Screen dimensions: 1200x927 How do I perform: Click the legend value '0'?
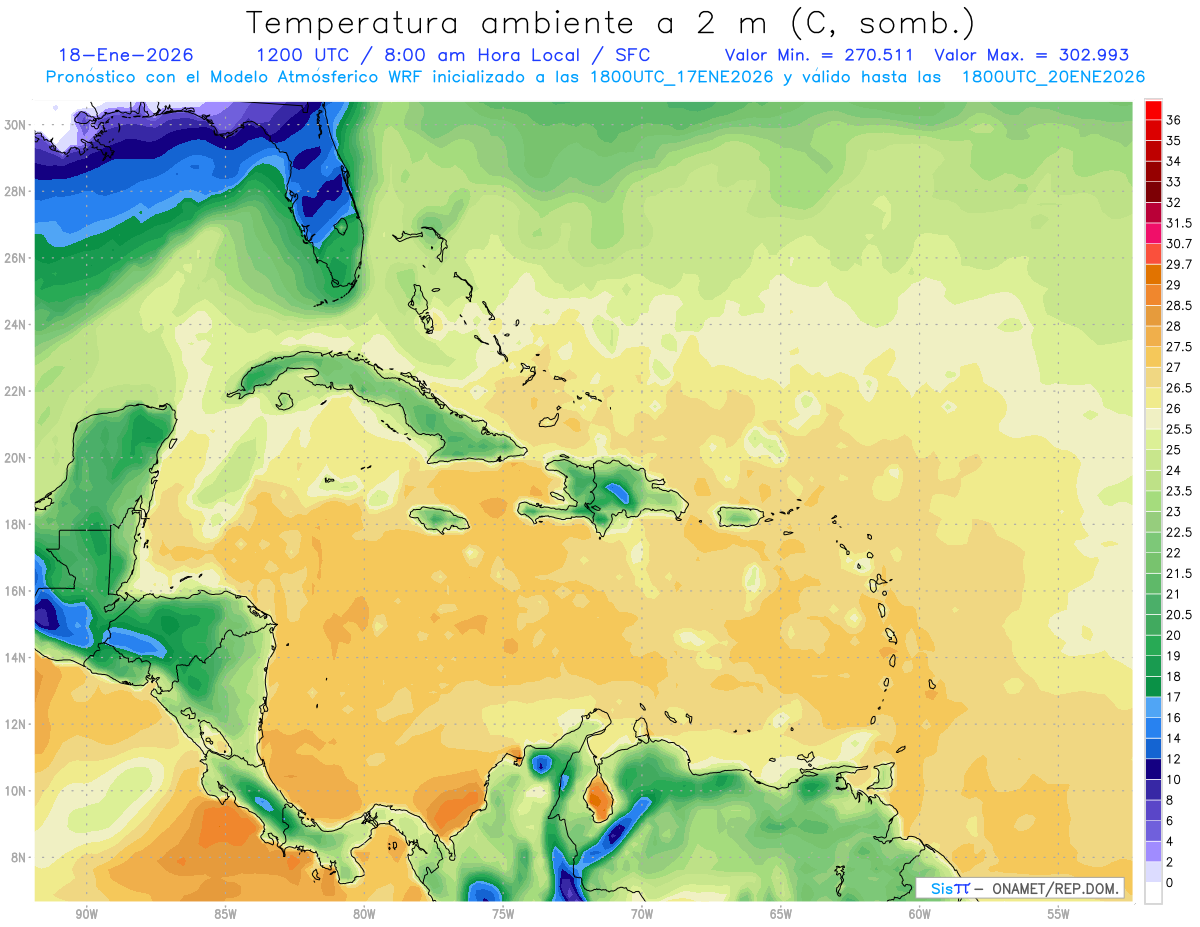click(1170, 882)
